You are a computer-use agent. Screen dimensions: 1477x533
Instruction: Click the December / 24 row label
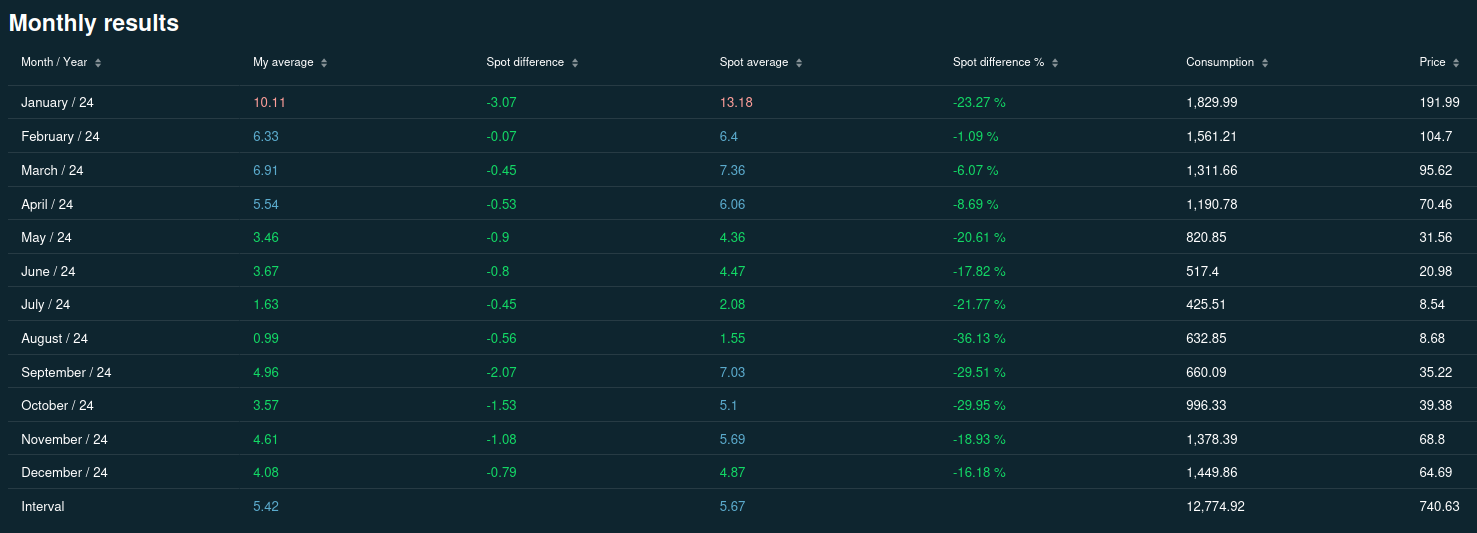click(64, 473)
